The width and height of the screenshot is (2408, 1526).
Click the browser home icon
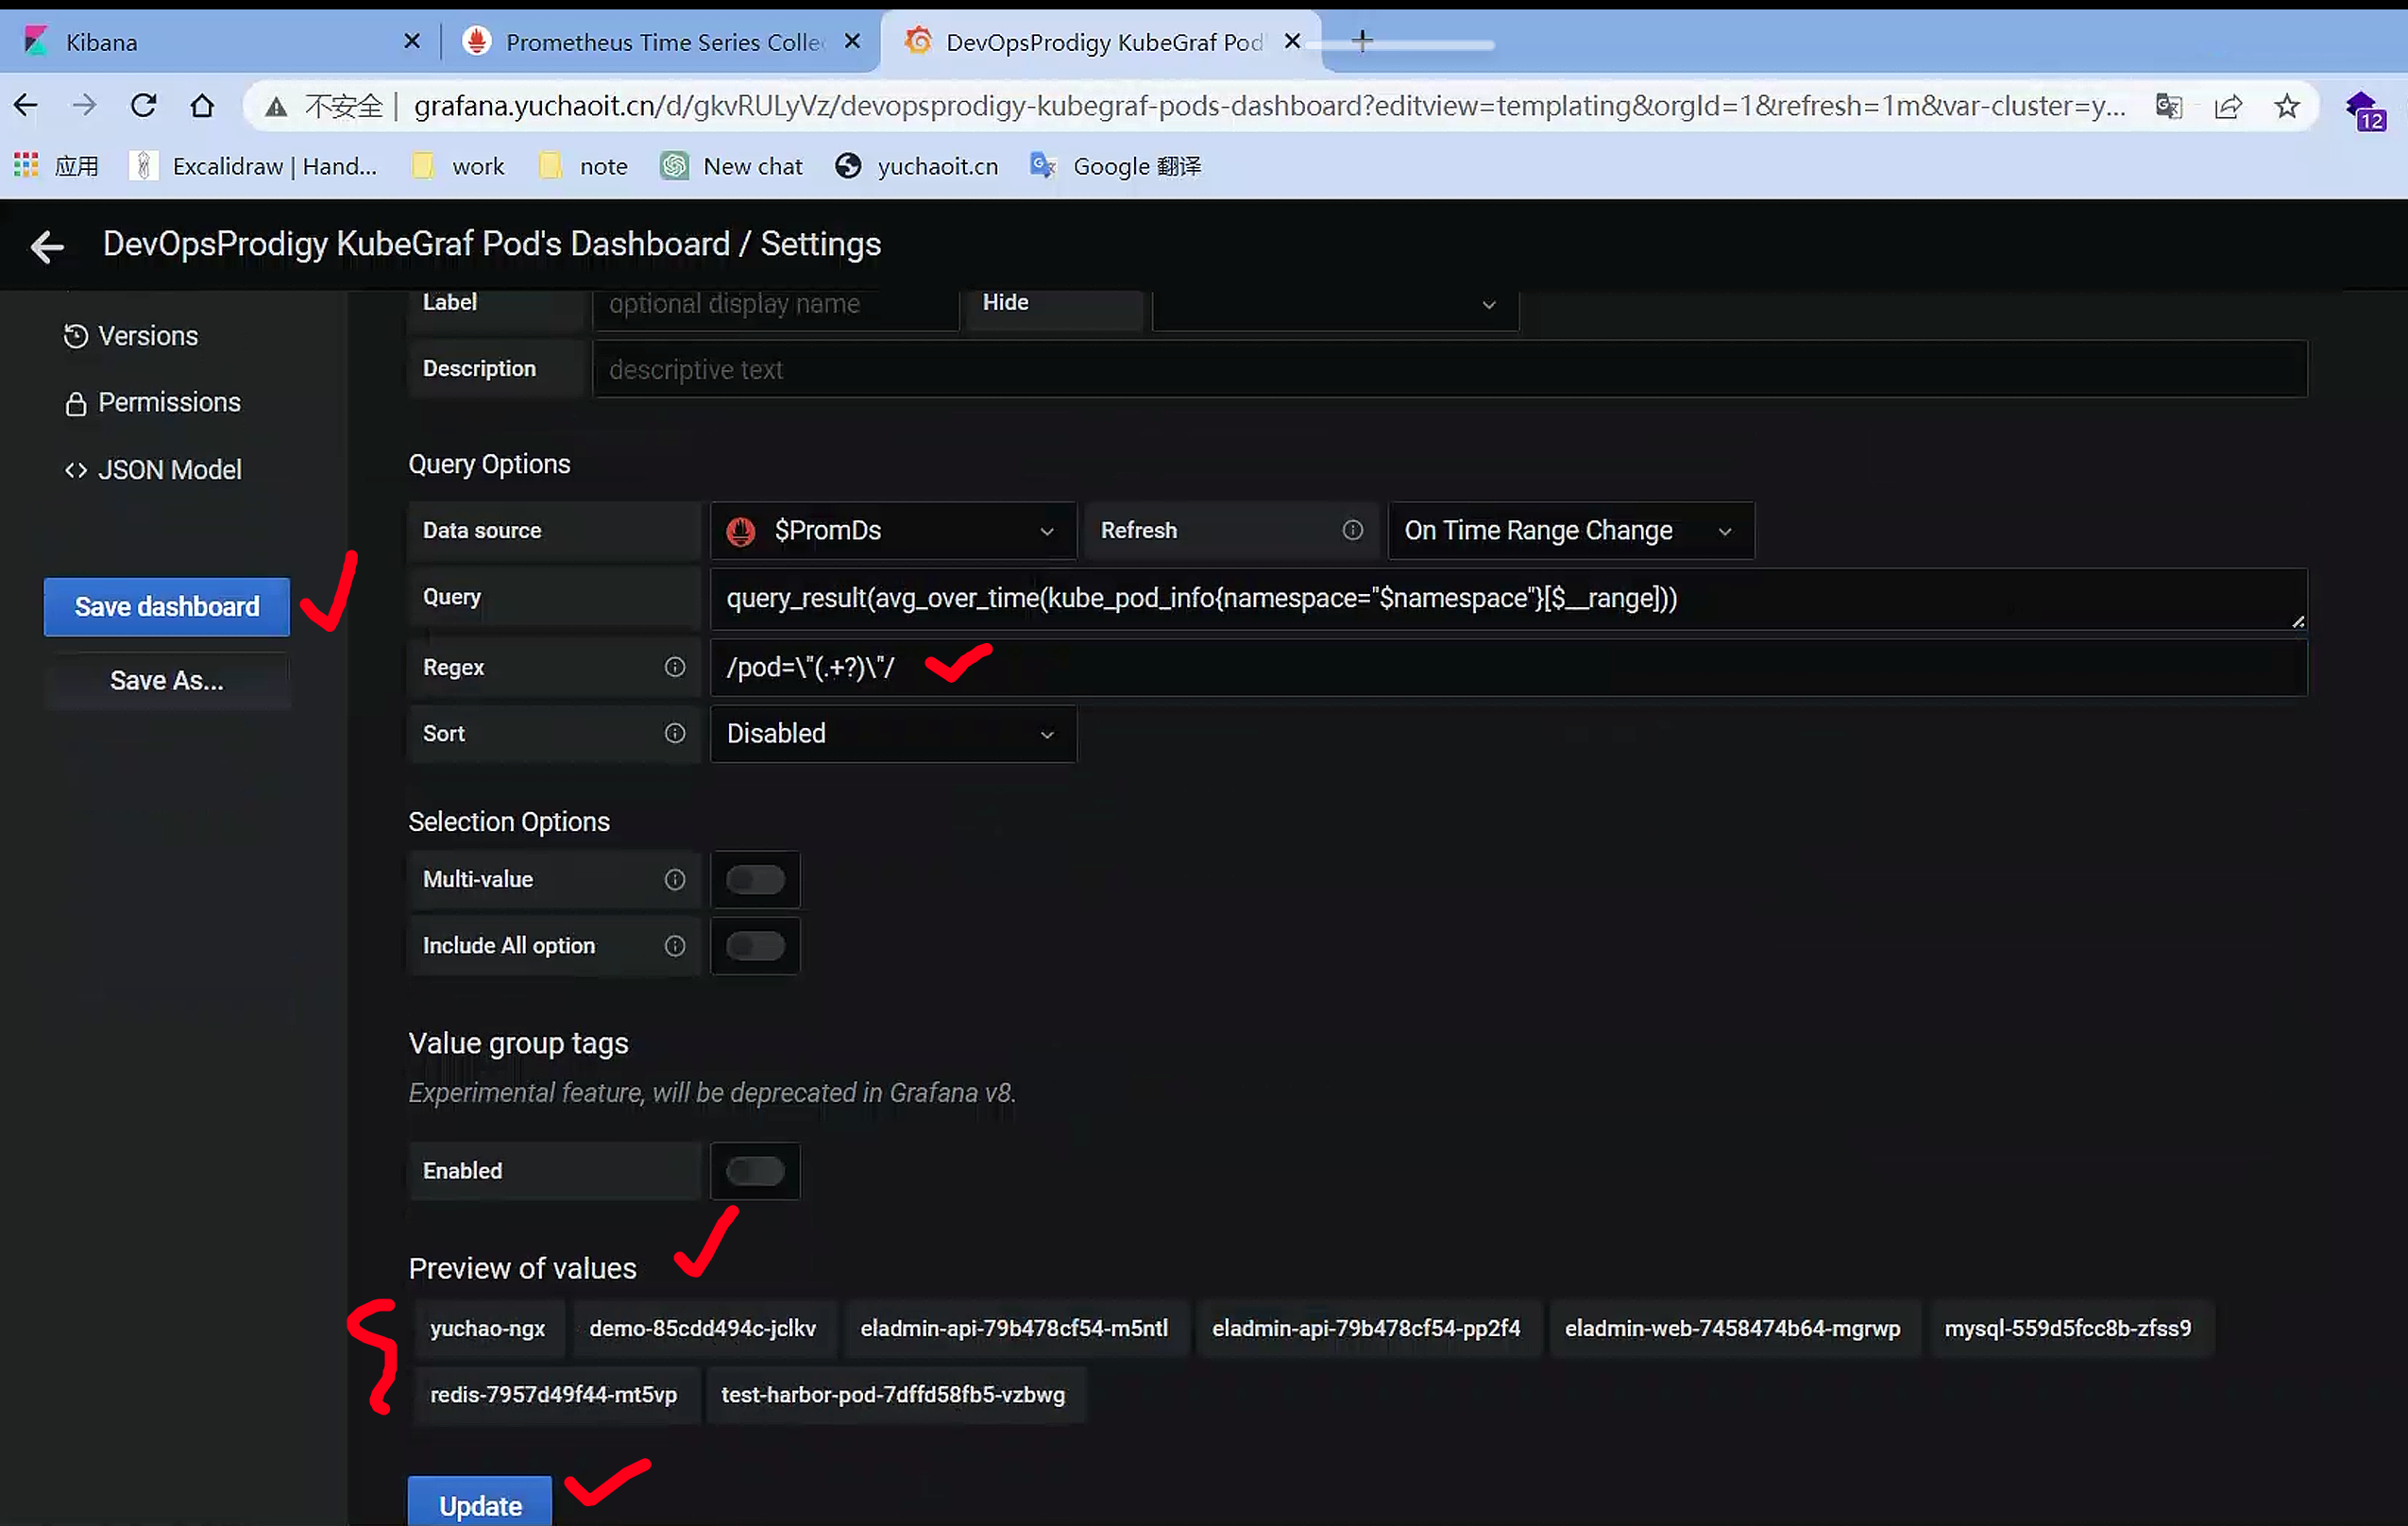202,105
